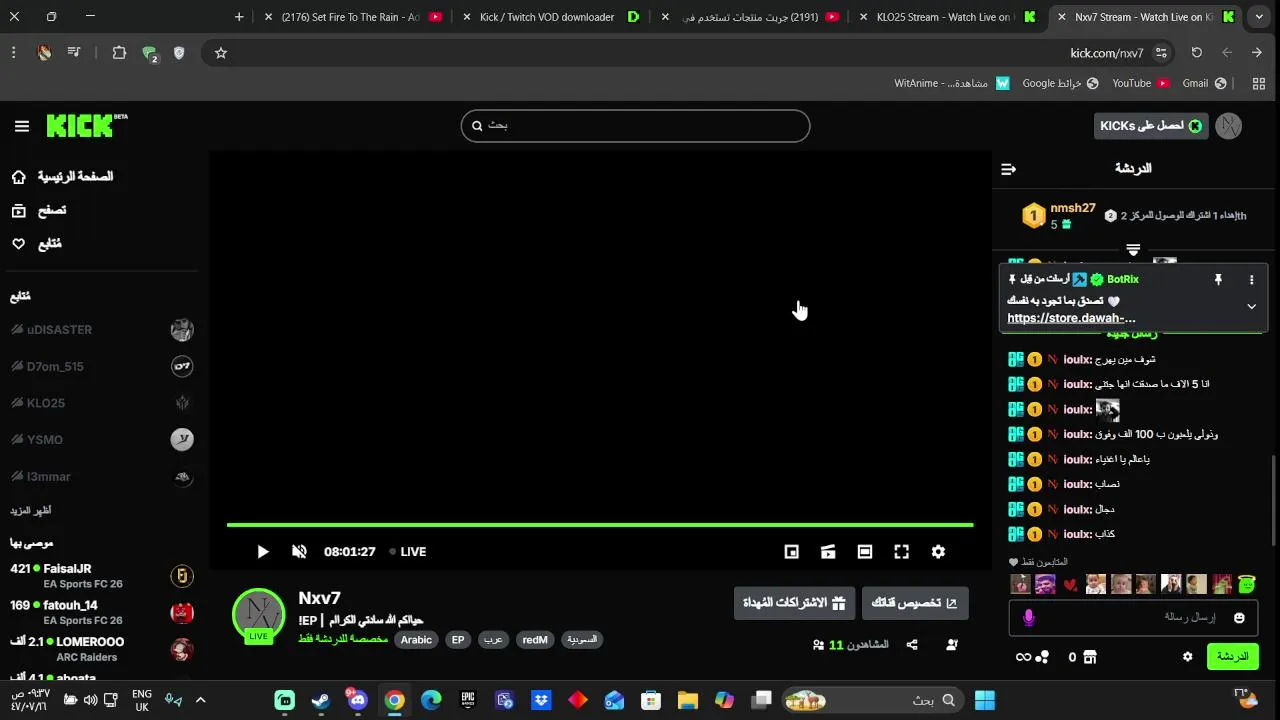
Task: Expand the pinned BotRix message chevron
Action: click(x=1251, y=307)
